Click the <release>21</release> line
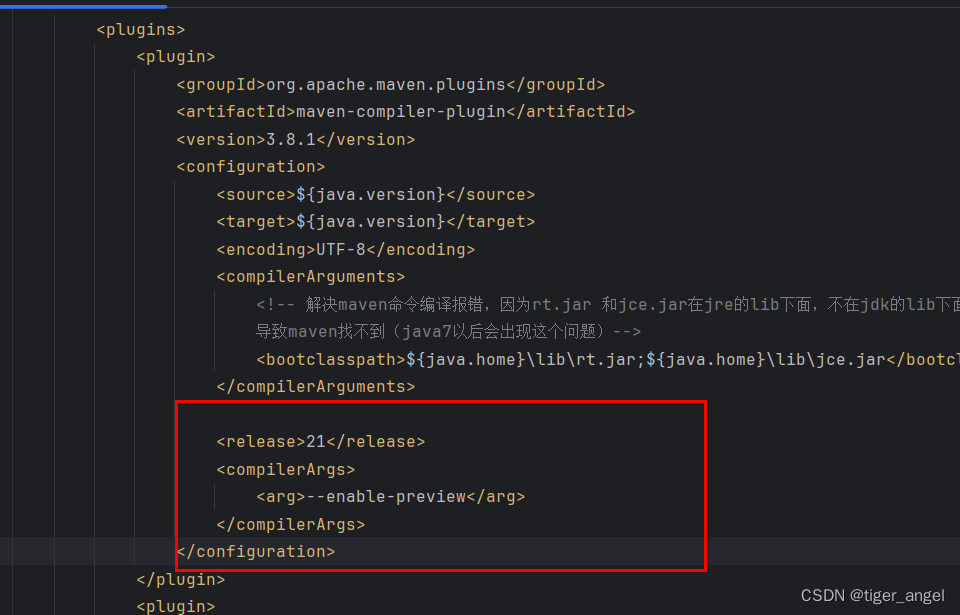 [321, 442]
